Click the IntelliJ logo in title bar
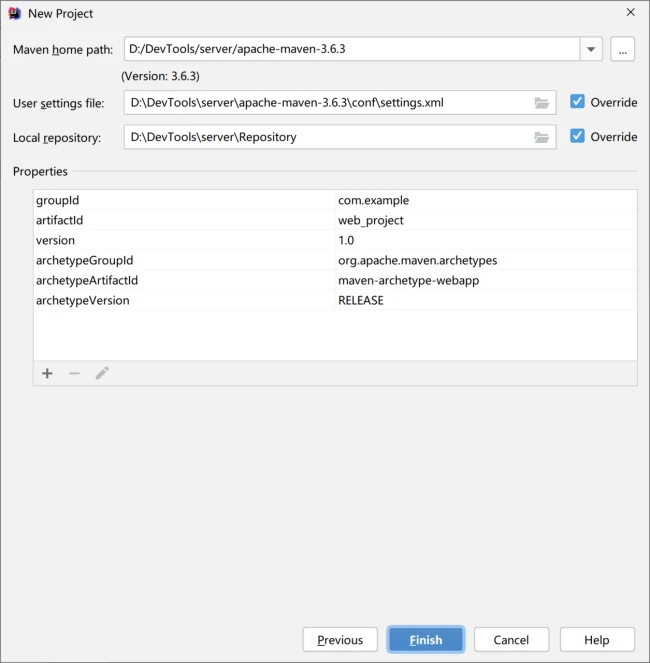The width and height of the screenshot is (650, 663). (14, 13)
